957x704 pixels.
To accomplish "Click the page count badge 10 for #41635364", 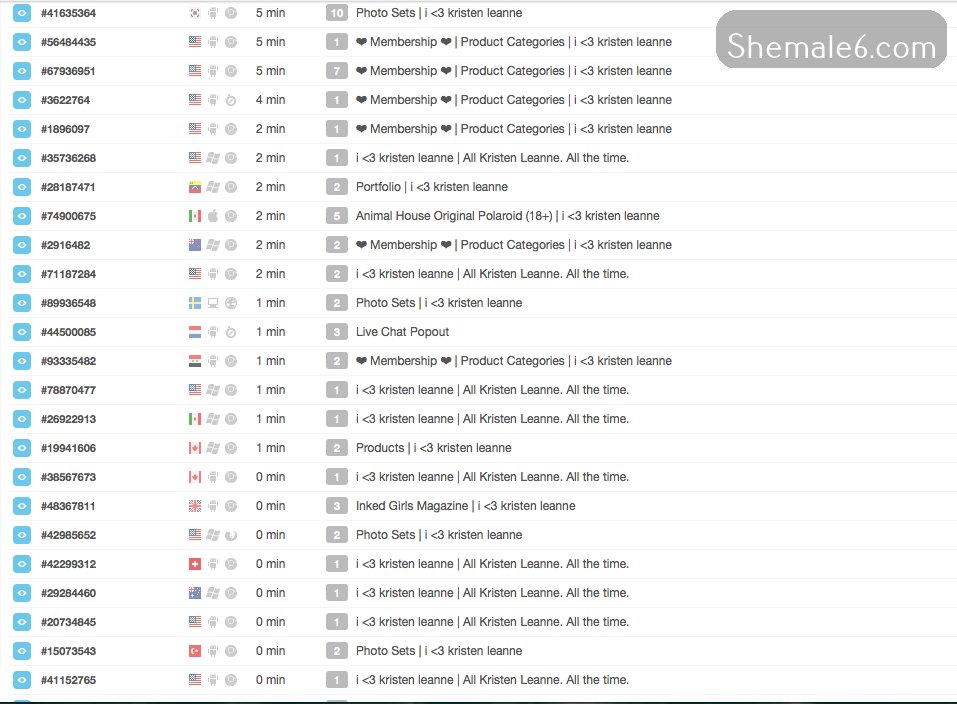I will click(x=337, y=13).
